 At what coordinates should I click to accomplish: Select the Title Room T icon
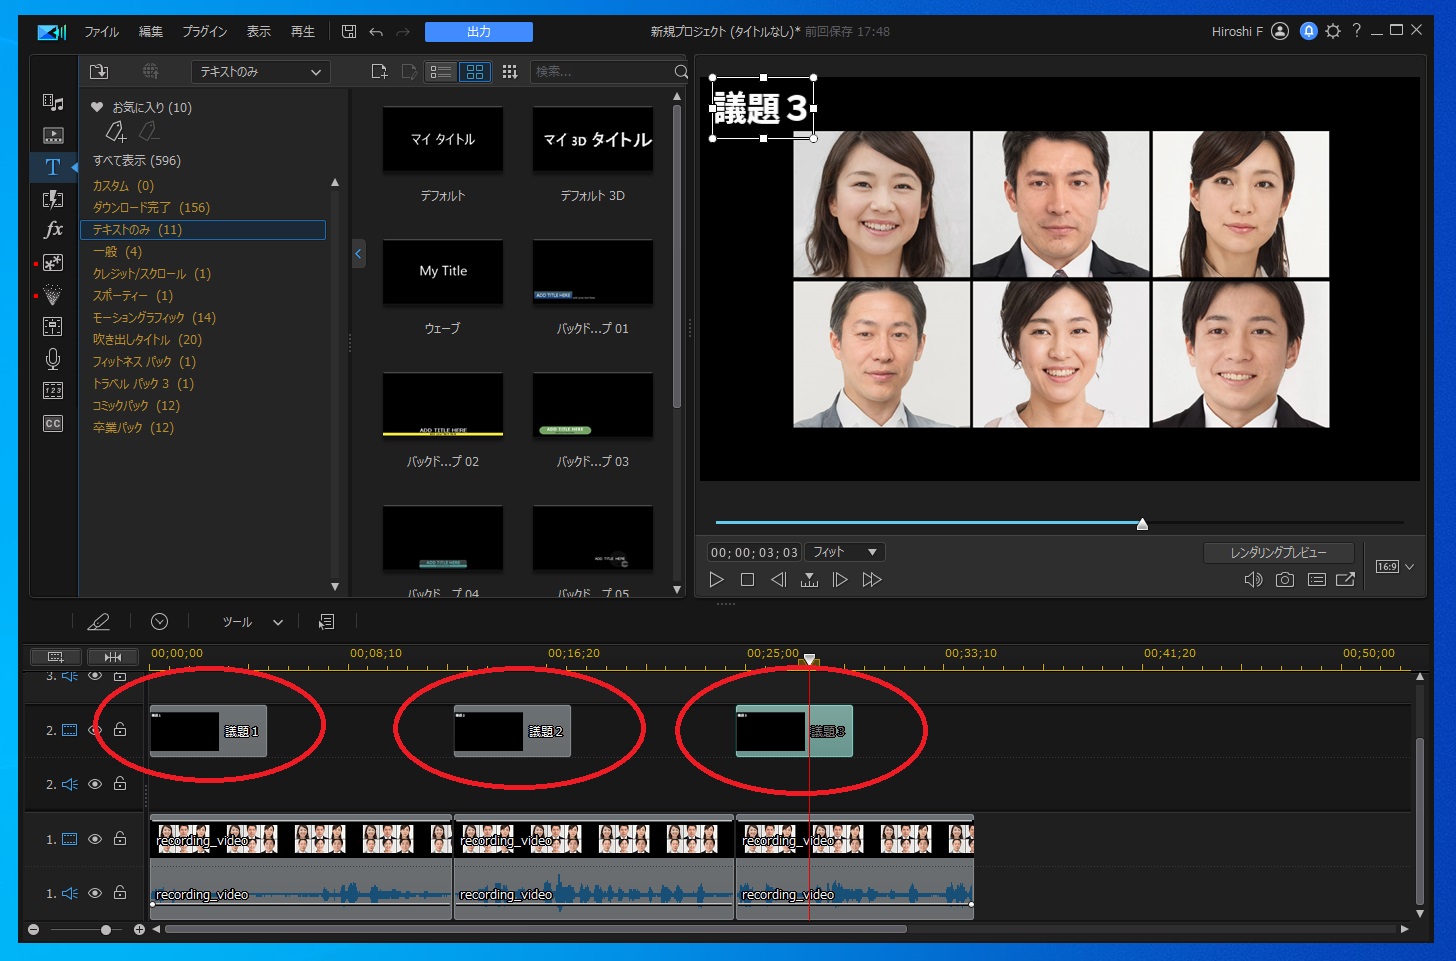pos(53,167)
